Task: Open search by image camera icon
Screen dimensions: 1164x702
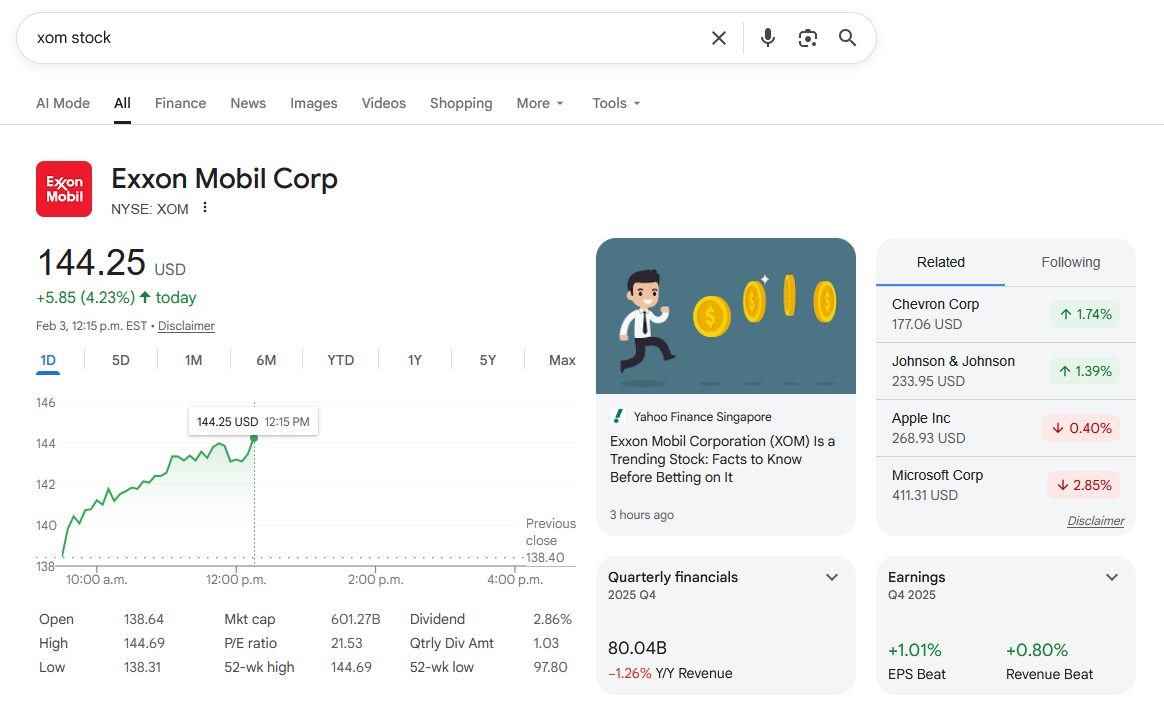Action: click(x=807, y=38)
